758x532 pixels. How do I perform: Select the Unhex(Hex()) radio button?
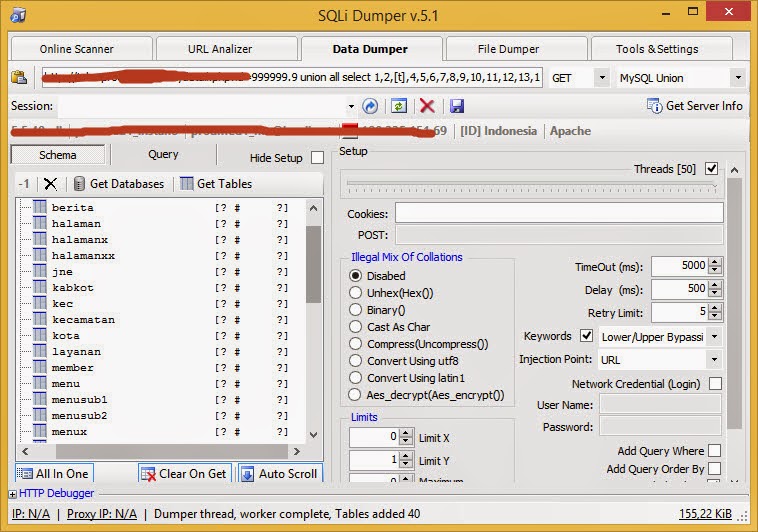click(355, 293)
